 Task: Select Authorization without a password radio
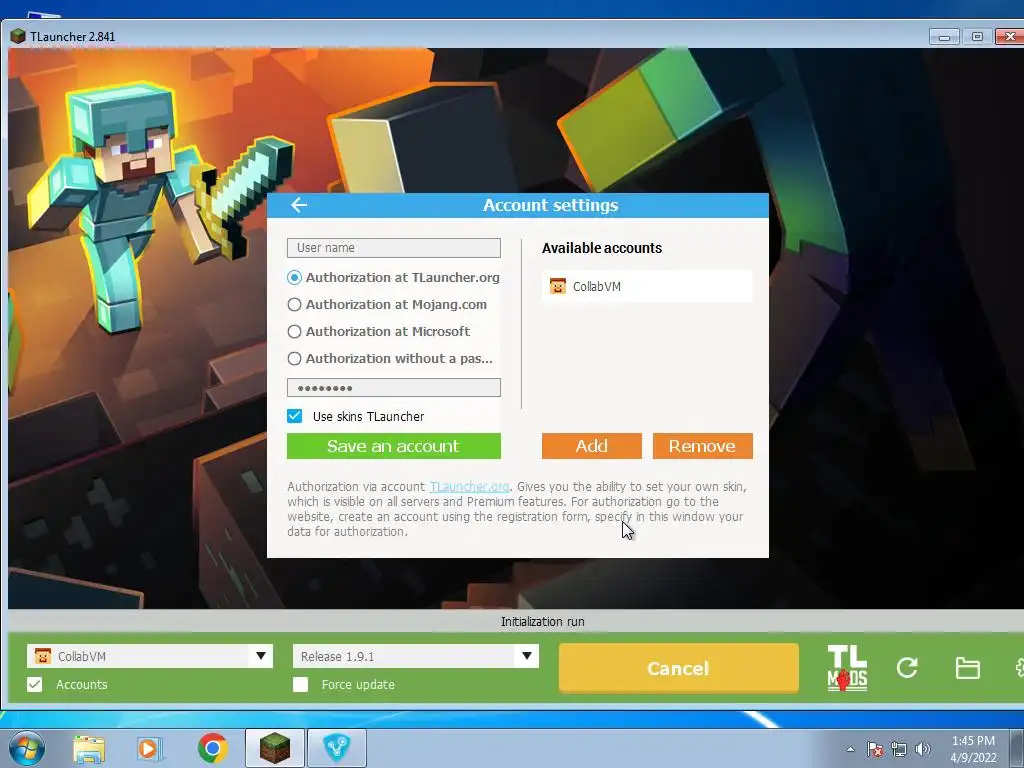[295, 359]
